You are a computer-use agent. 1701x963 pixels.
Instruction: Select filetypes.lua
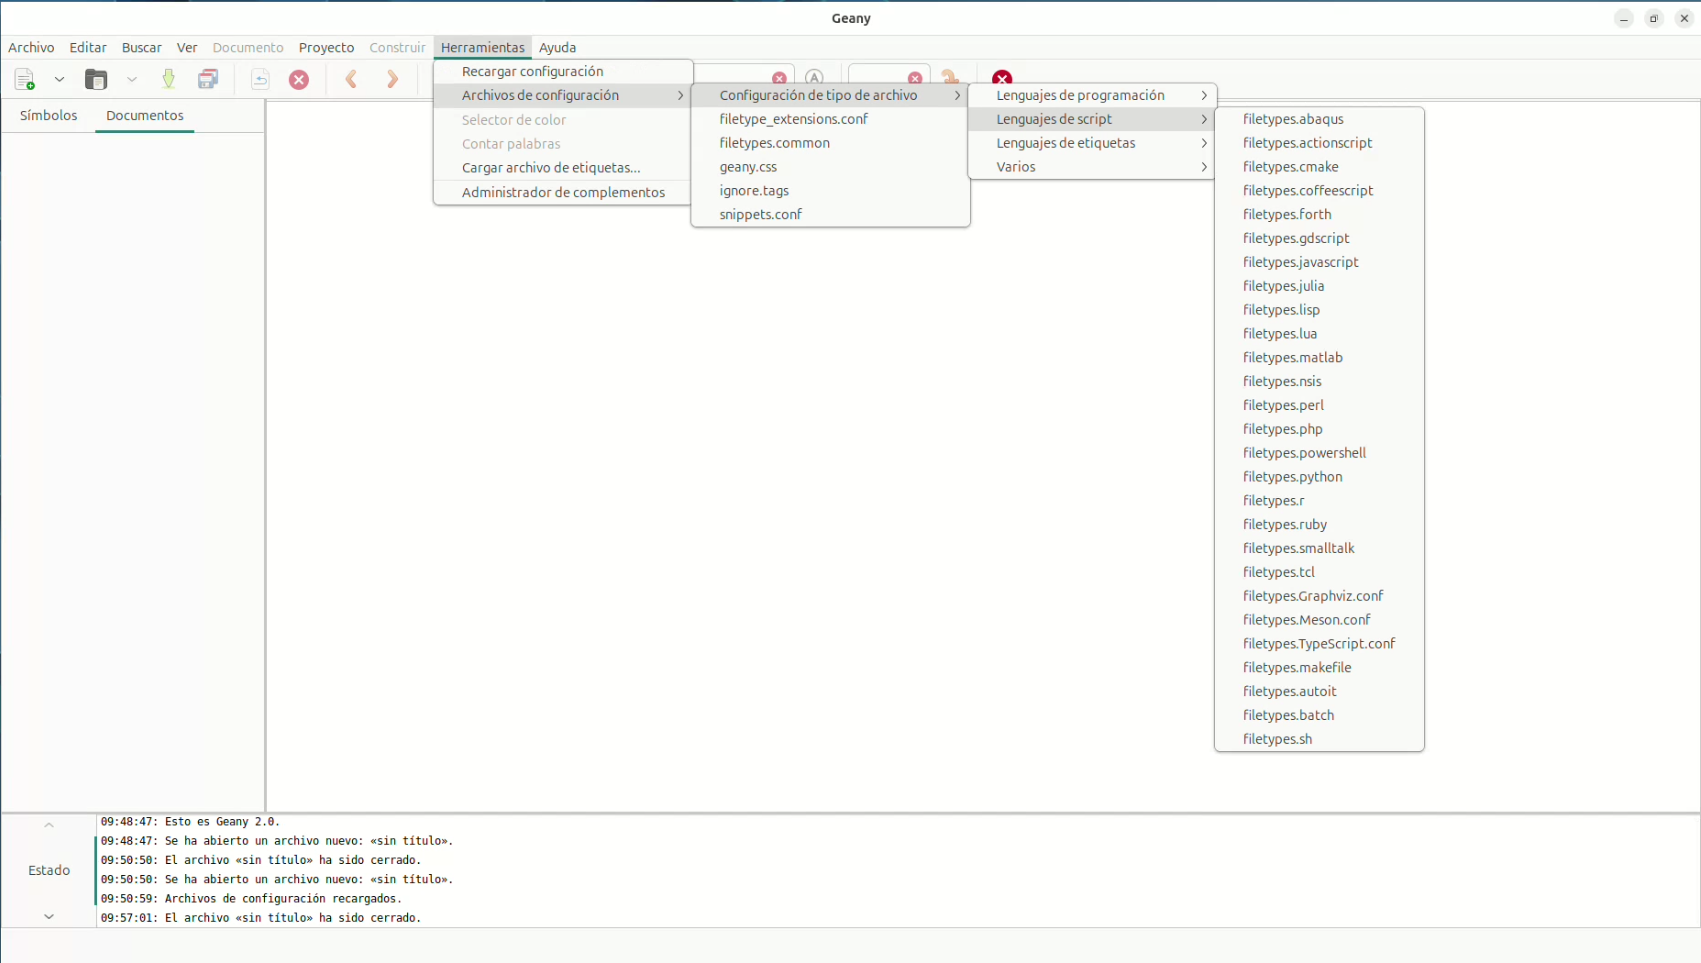click(1319, 333)
